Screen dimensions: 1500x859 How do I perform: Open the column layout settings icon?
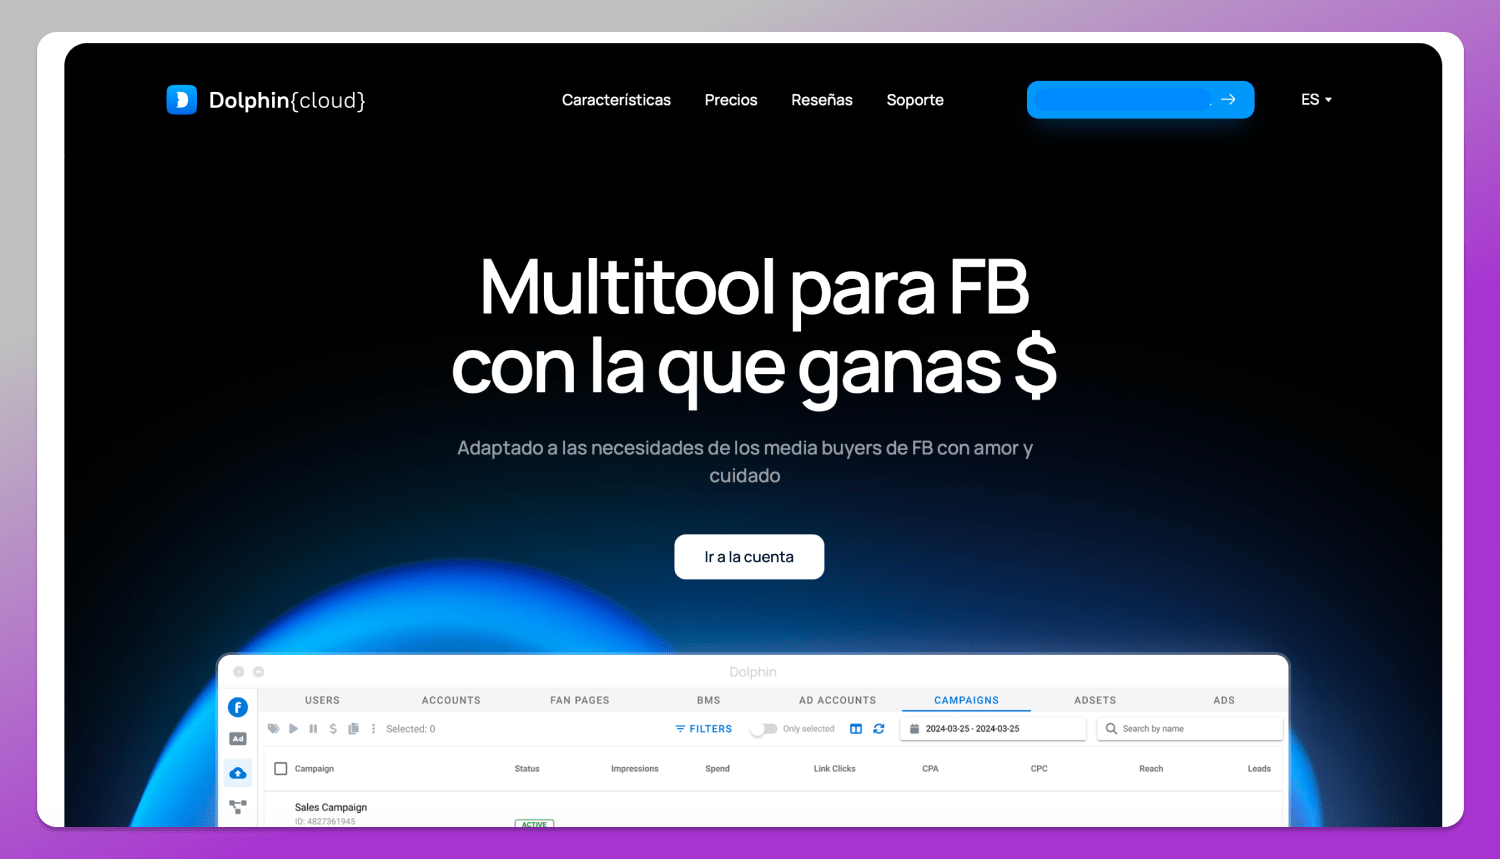click(x=856, y=729)
